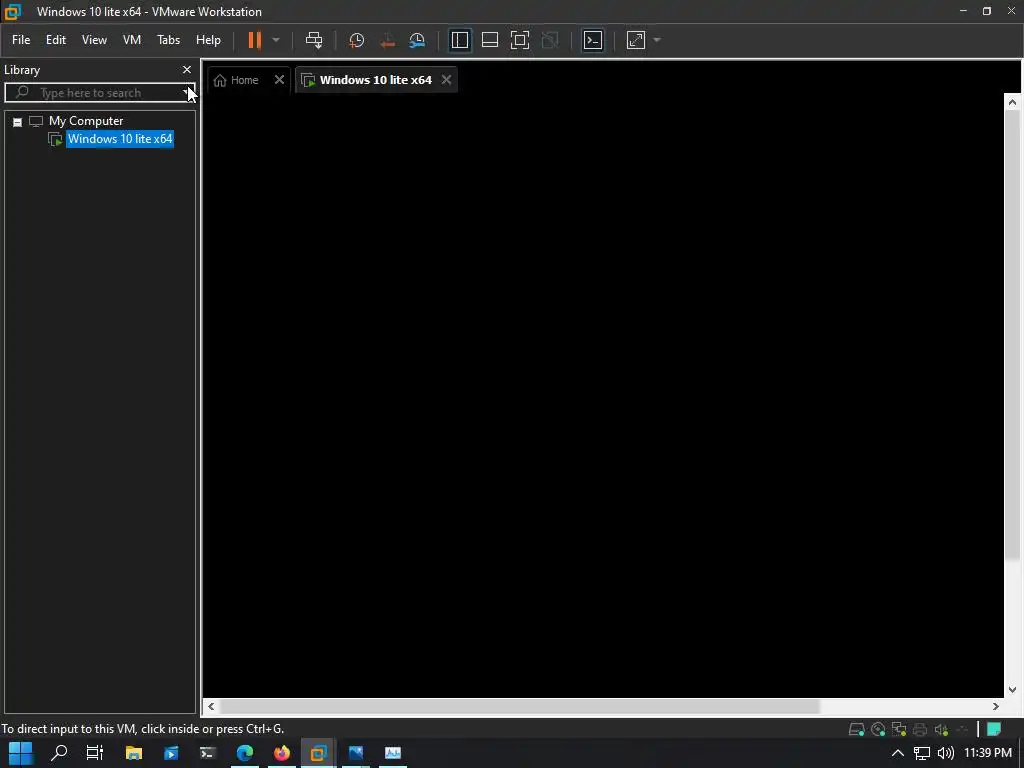1024x768 pixels.
Task: Collapse the My Computer tree node
Action: 18,122
